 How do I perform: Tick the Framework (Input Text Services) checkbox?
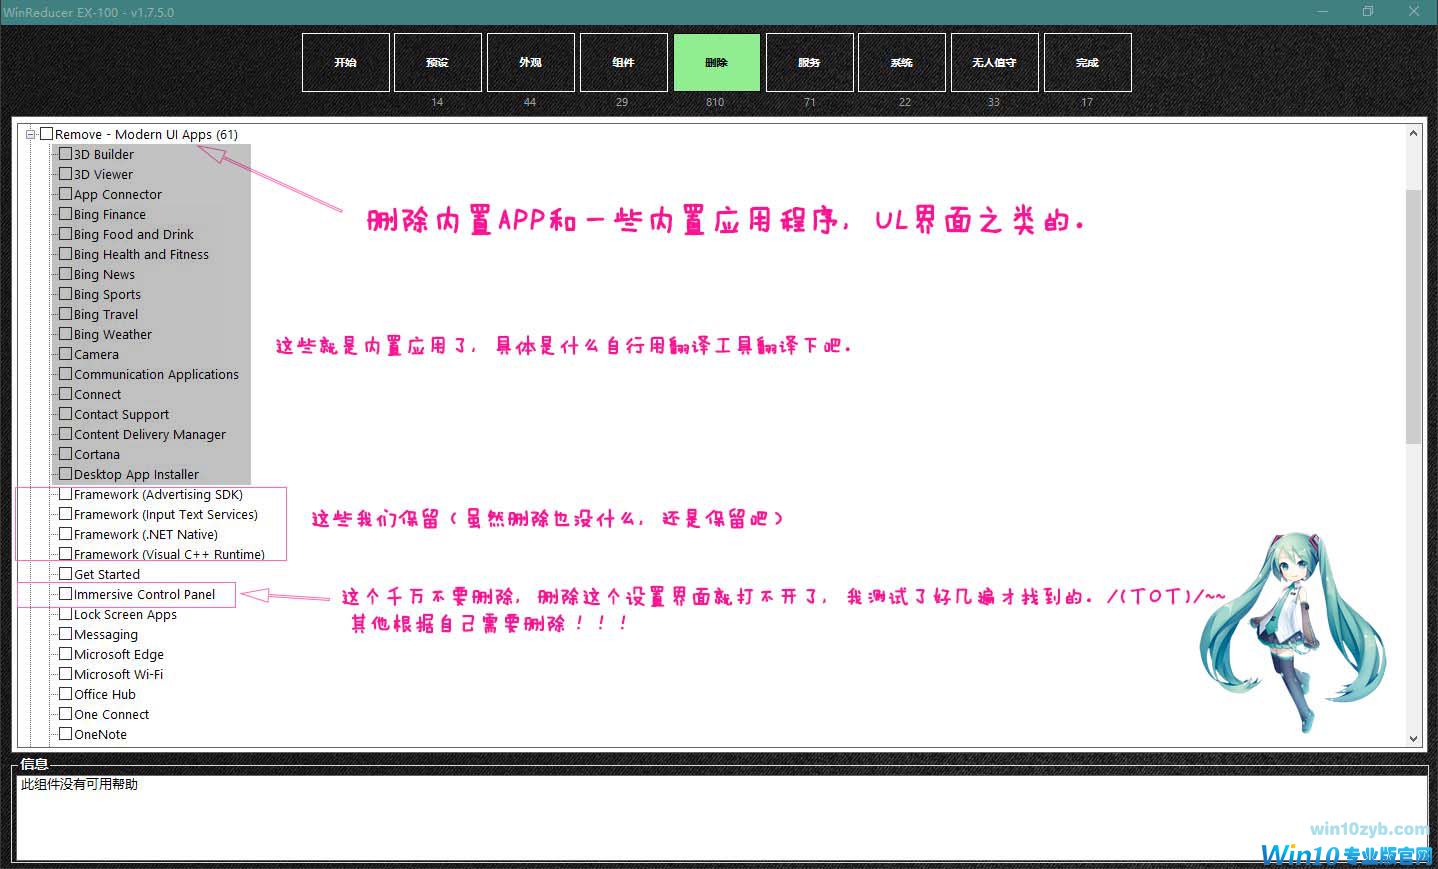pos(66,514)
